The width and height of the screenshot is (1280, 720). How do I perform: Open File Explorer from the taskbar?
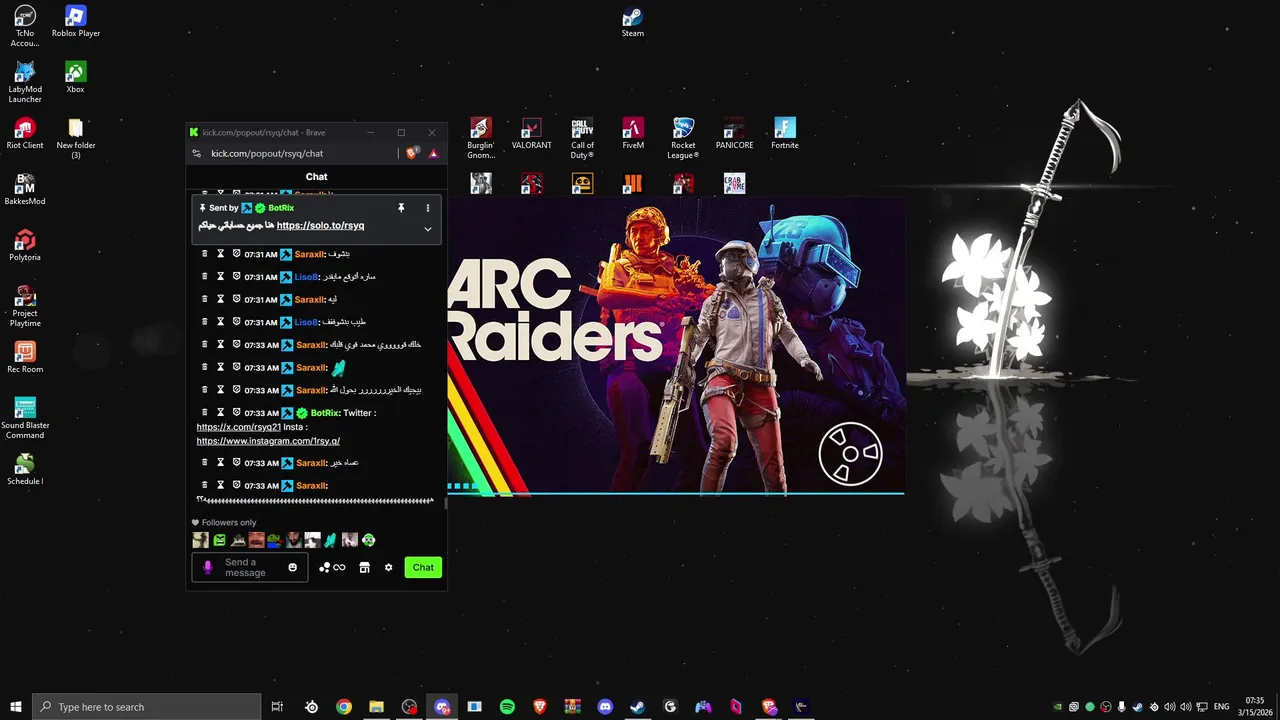[x=377, y=707]
